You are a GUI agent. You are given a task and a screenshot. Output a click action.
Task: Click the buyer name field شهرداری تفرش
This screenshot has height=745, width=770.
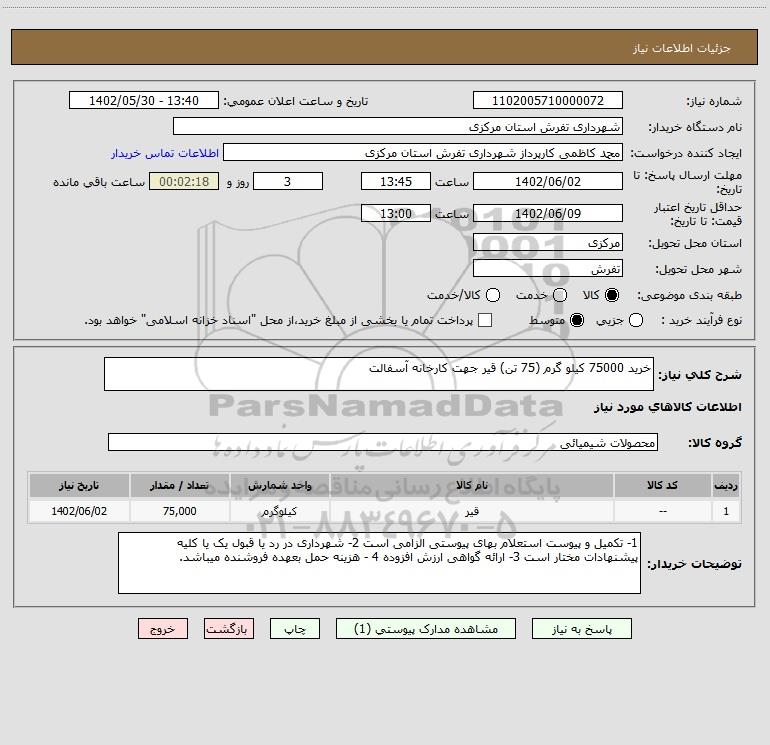398,127
